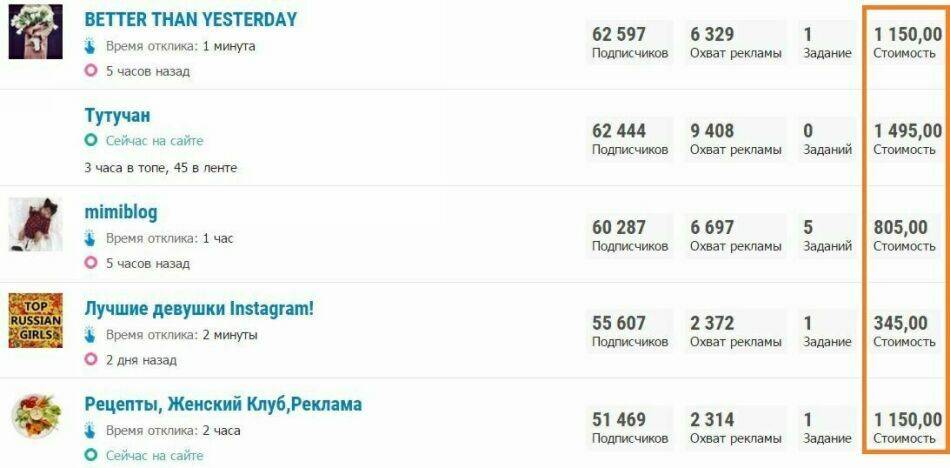Select the 1 495,00 Стоимость price cell
Image resolution: width=950 pixels, height=468 pixels.
[907, 138]
